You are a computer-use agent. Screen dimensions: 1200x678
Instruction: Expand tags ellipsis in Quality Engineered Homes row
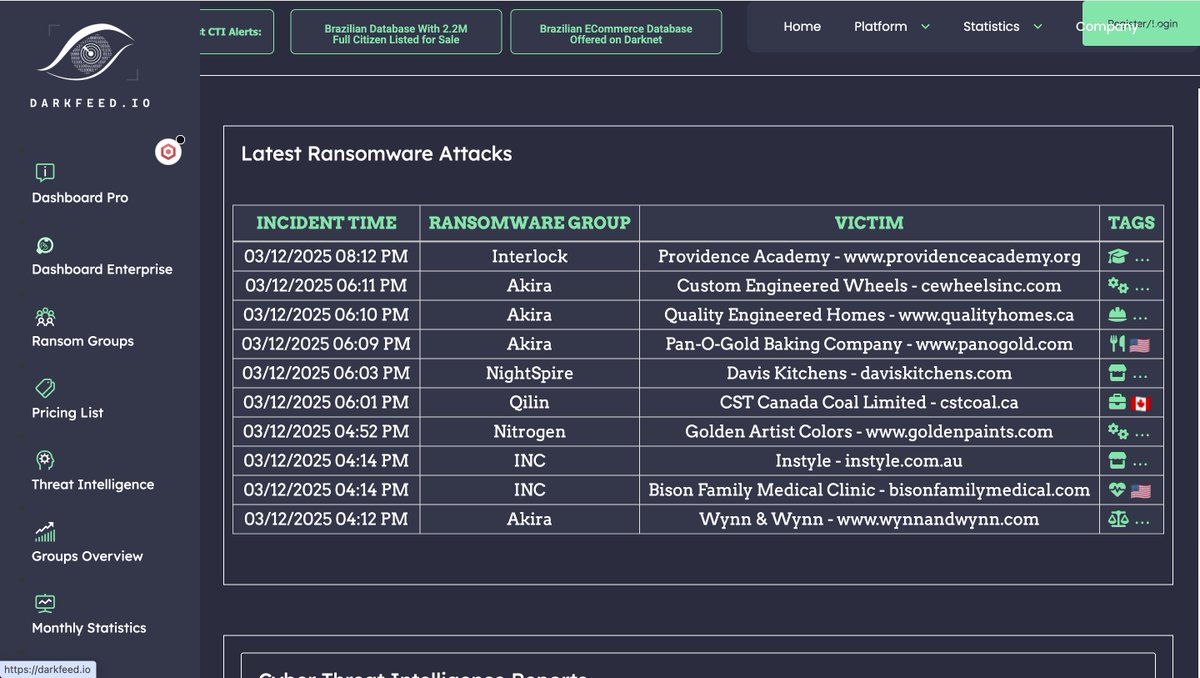[1142, 317]
